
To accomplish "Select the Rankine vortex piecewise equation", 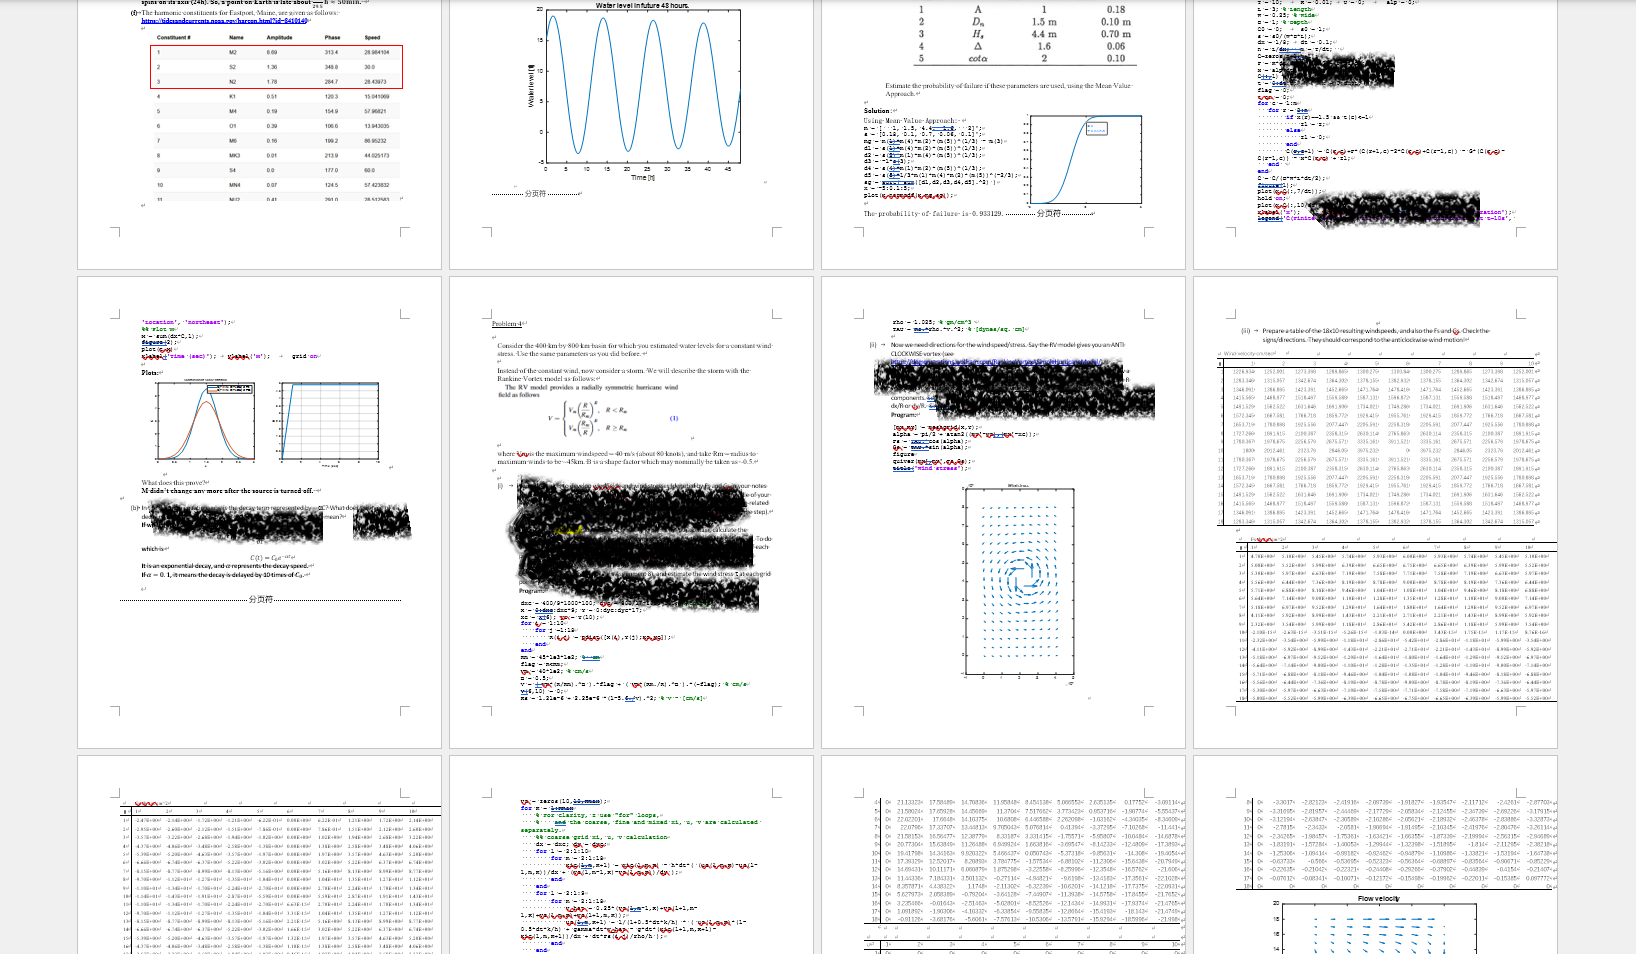I will 589,418.
